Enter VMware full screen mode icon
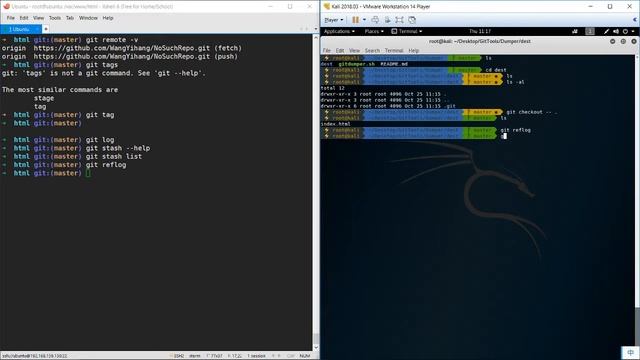The width and height of the screenshot is (640, 360). coord(399,20)
